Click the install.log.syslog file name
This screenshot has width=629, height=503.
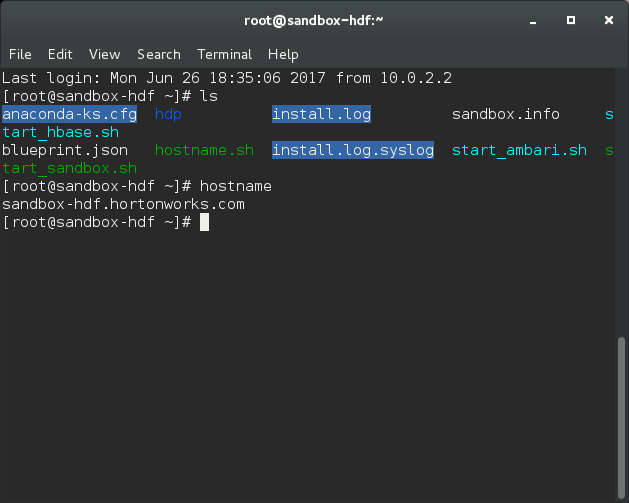coord(353,151)
